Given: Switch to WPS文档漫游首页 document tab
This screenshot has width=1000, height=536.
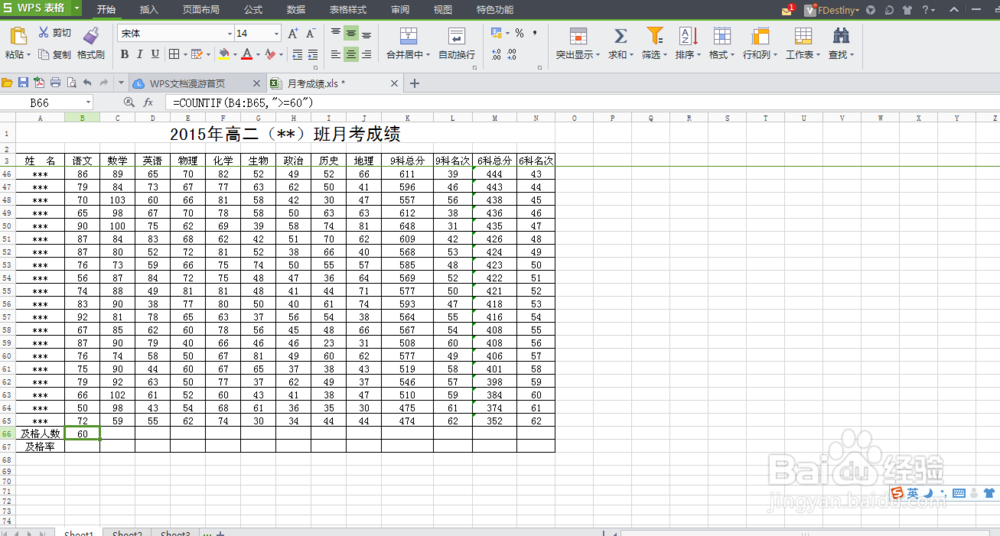Looking at the screenshot, I should [x=196, y=84].
